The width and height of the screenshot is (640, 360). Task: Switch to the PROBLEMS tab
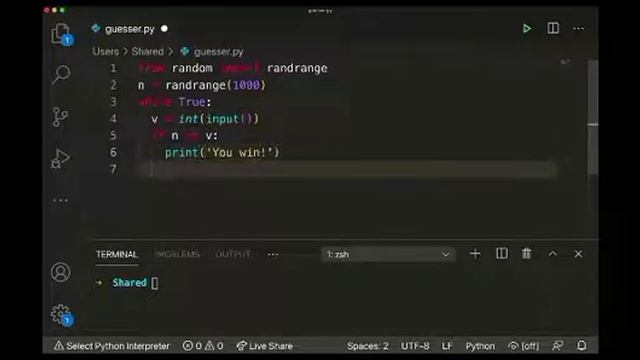coord(178,254)
